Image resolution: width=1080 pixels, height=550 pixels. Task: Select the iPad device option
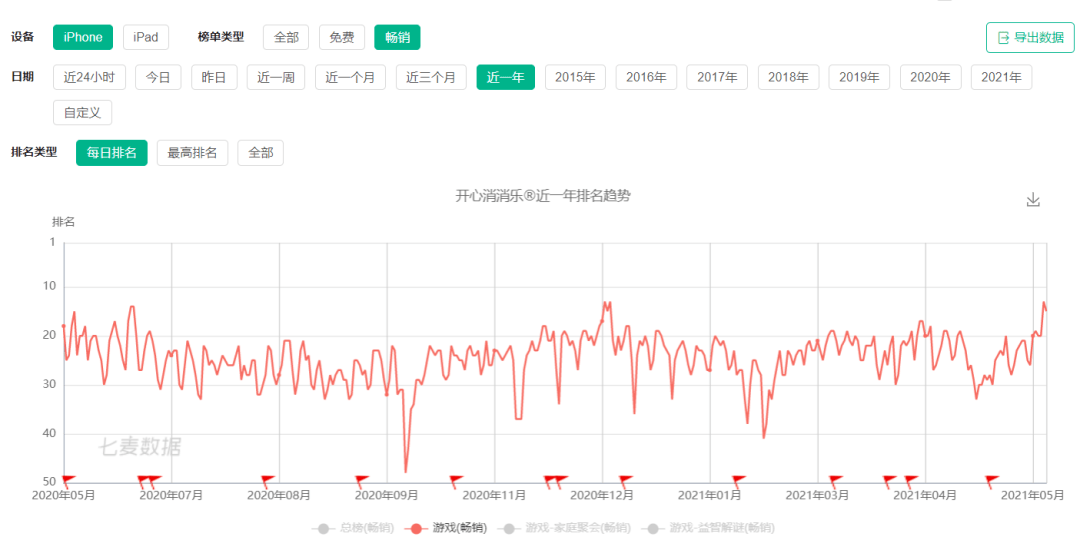[146, 38]
